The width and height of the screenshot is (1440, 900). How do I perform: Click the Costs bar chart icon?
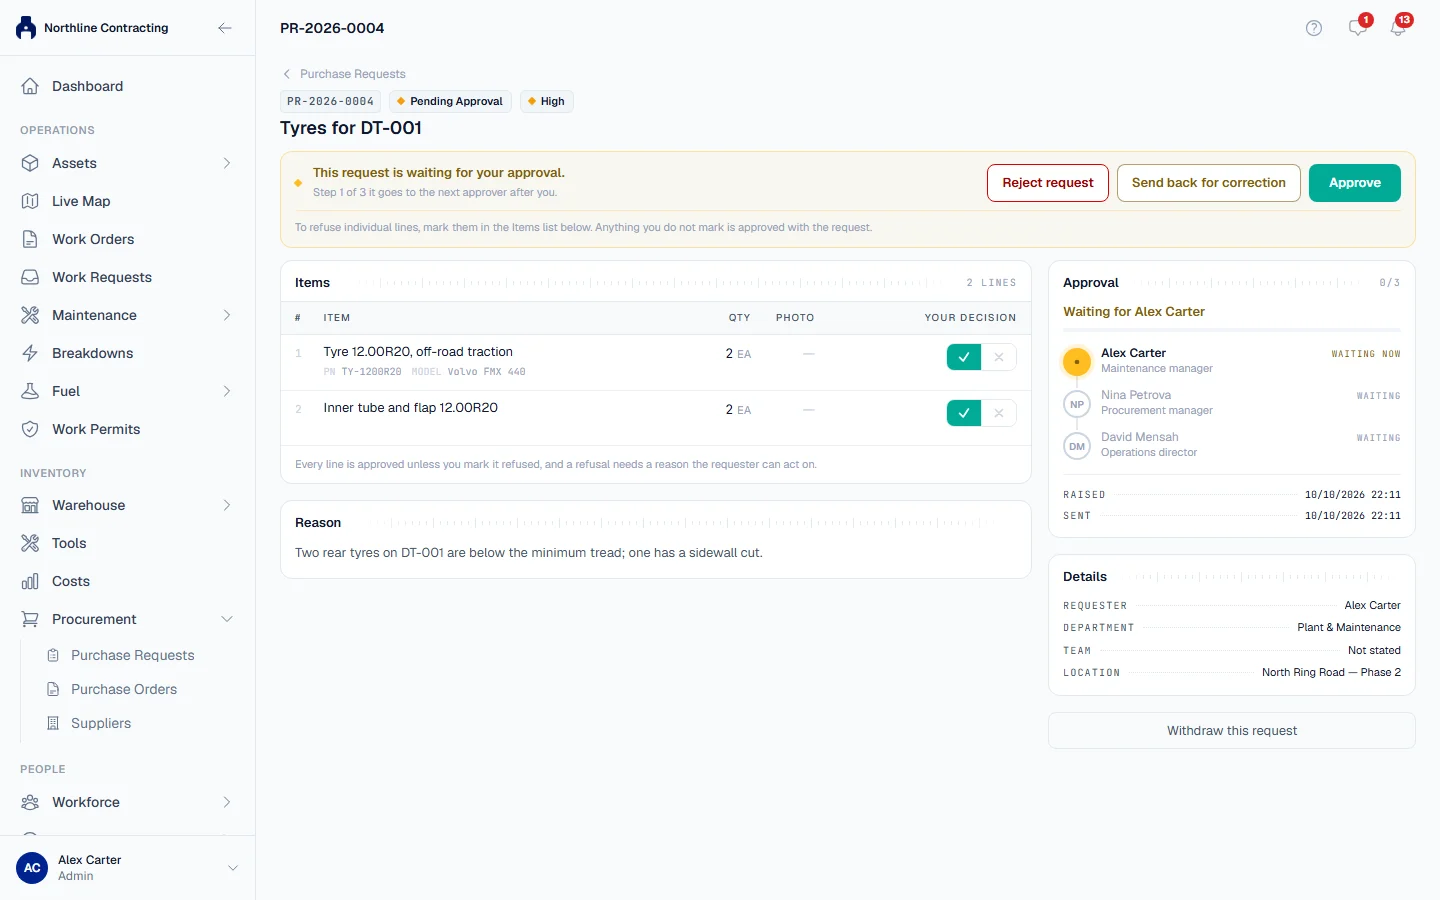click(x=30, y=581)
